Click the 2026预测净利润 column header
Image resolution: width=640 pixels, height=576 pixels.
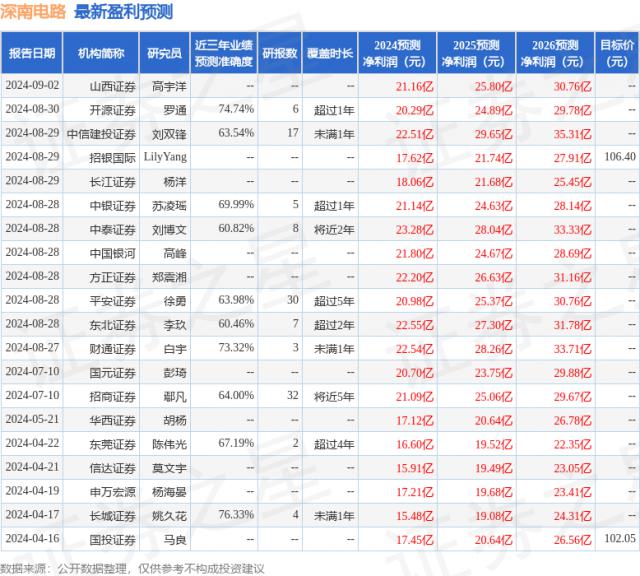(x=553, y=53)
